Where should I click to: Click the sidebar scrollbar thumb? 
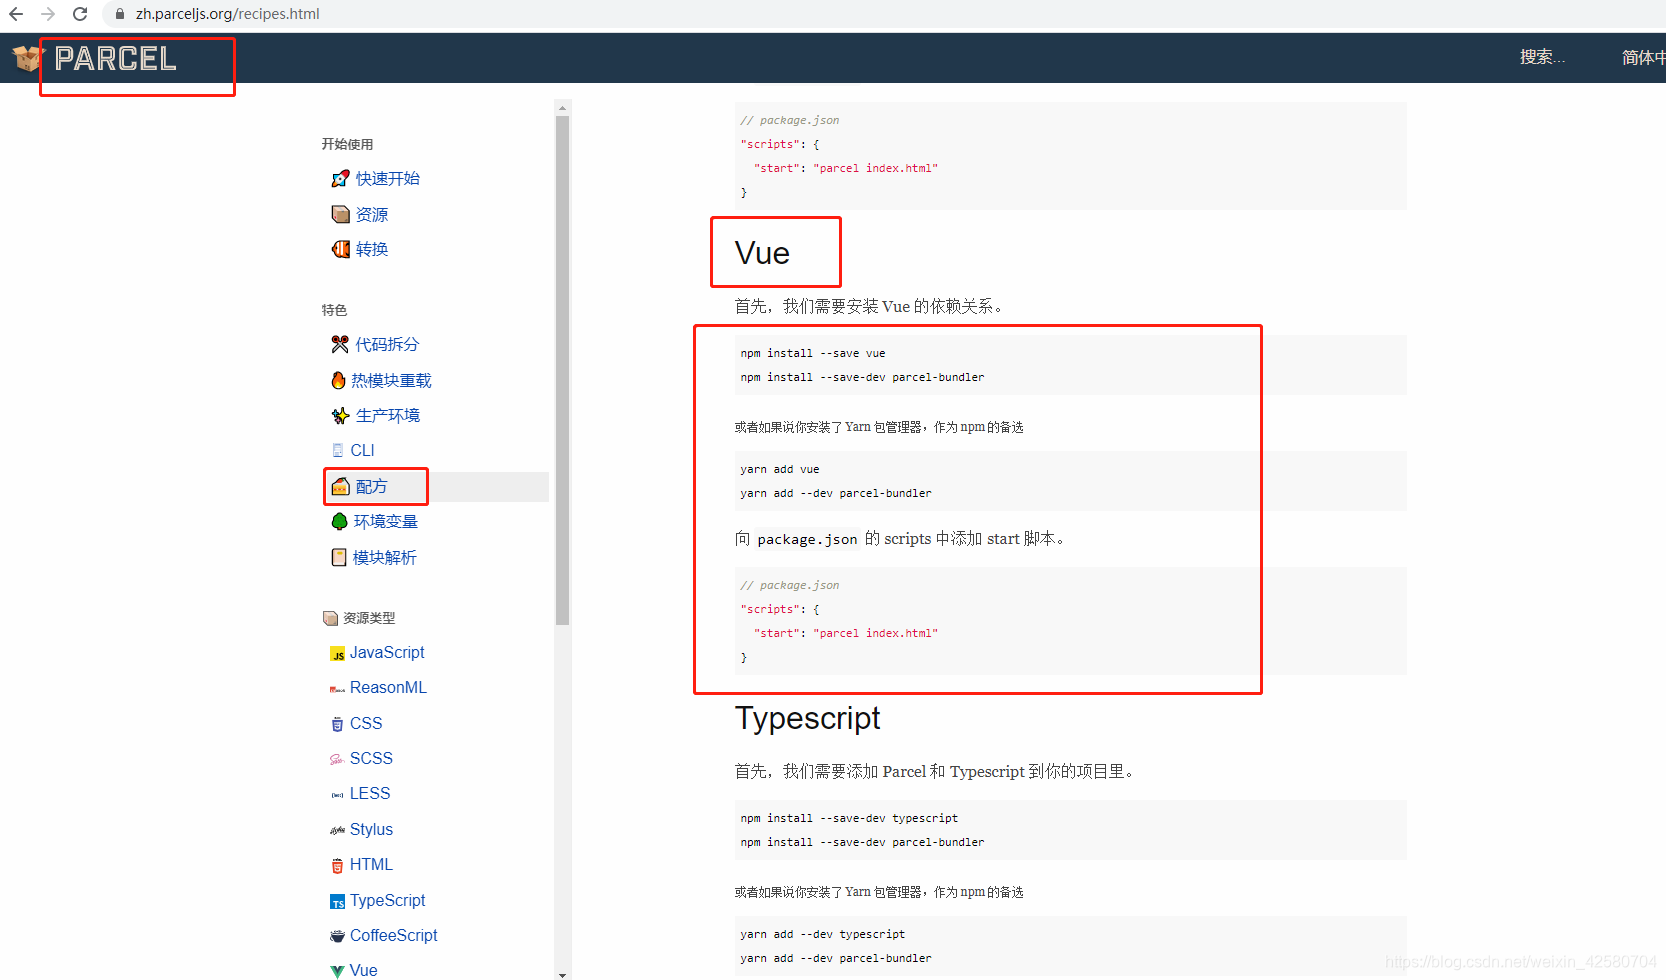tap(563, 370)
